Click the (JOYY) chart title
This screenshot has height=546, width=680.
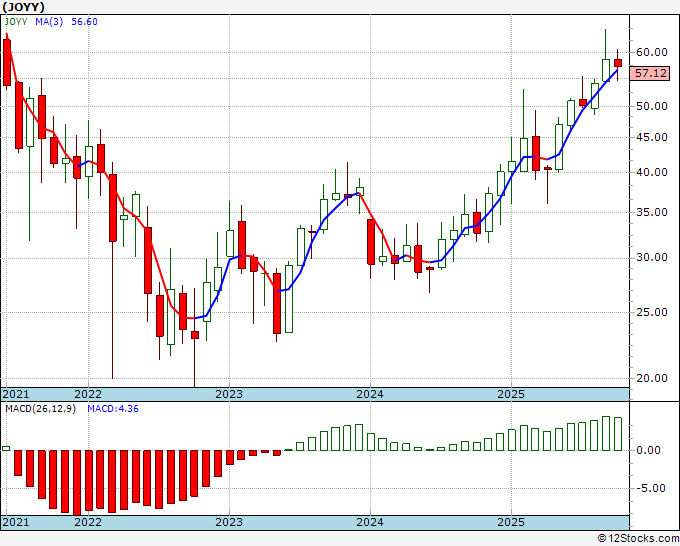(x=23, y=7)
